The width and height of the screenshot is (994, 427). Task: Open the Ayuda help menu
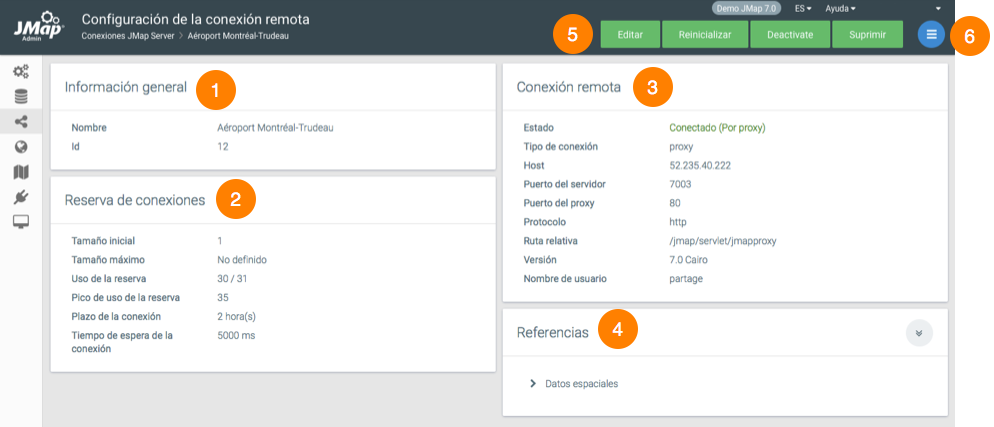840,8
